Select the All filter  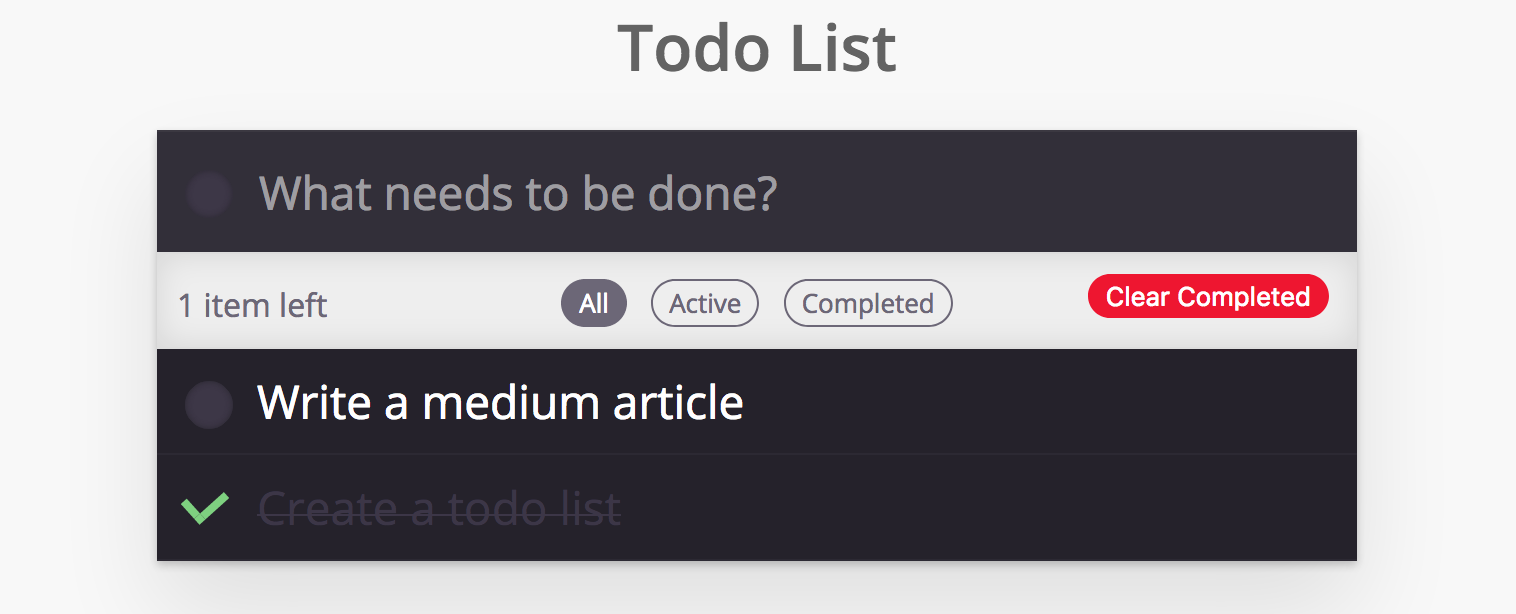[x=593, y=303]
